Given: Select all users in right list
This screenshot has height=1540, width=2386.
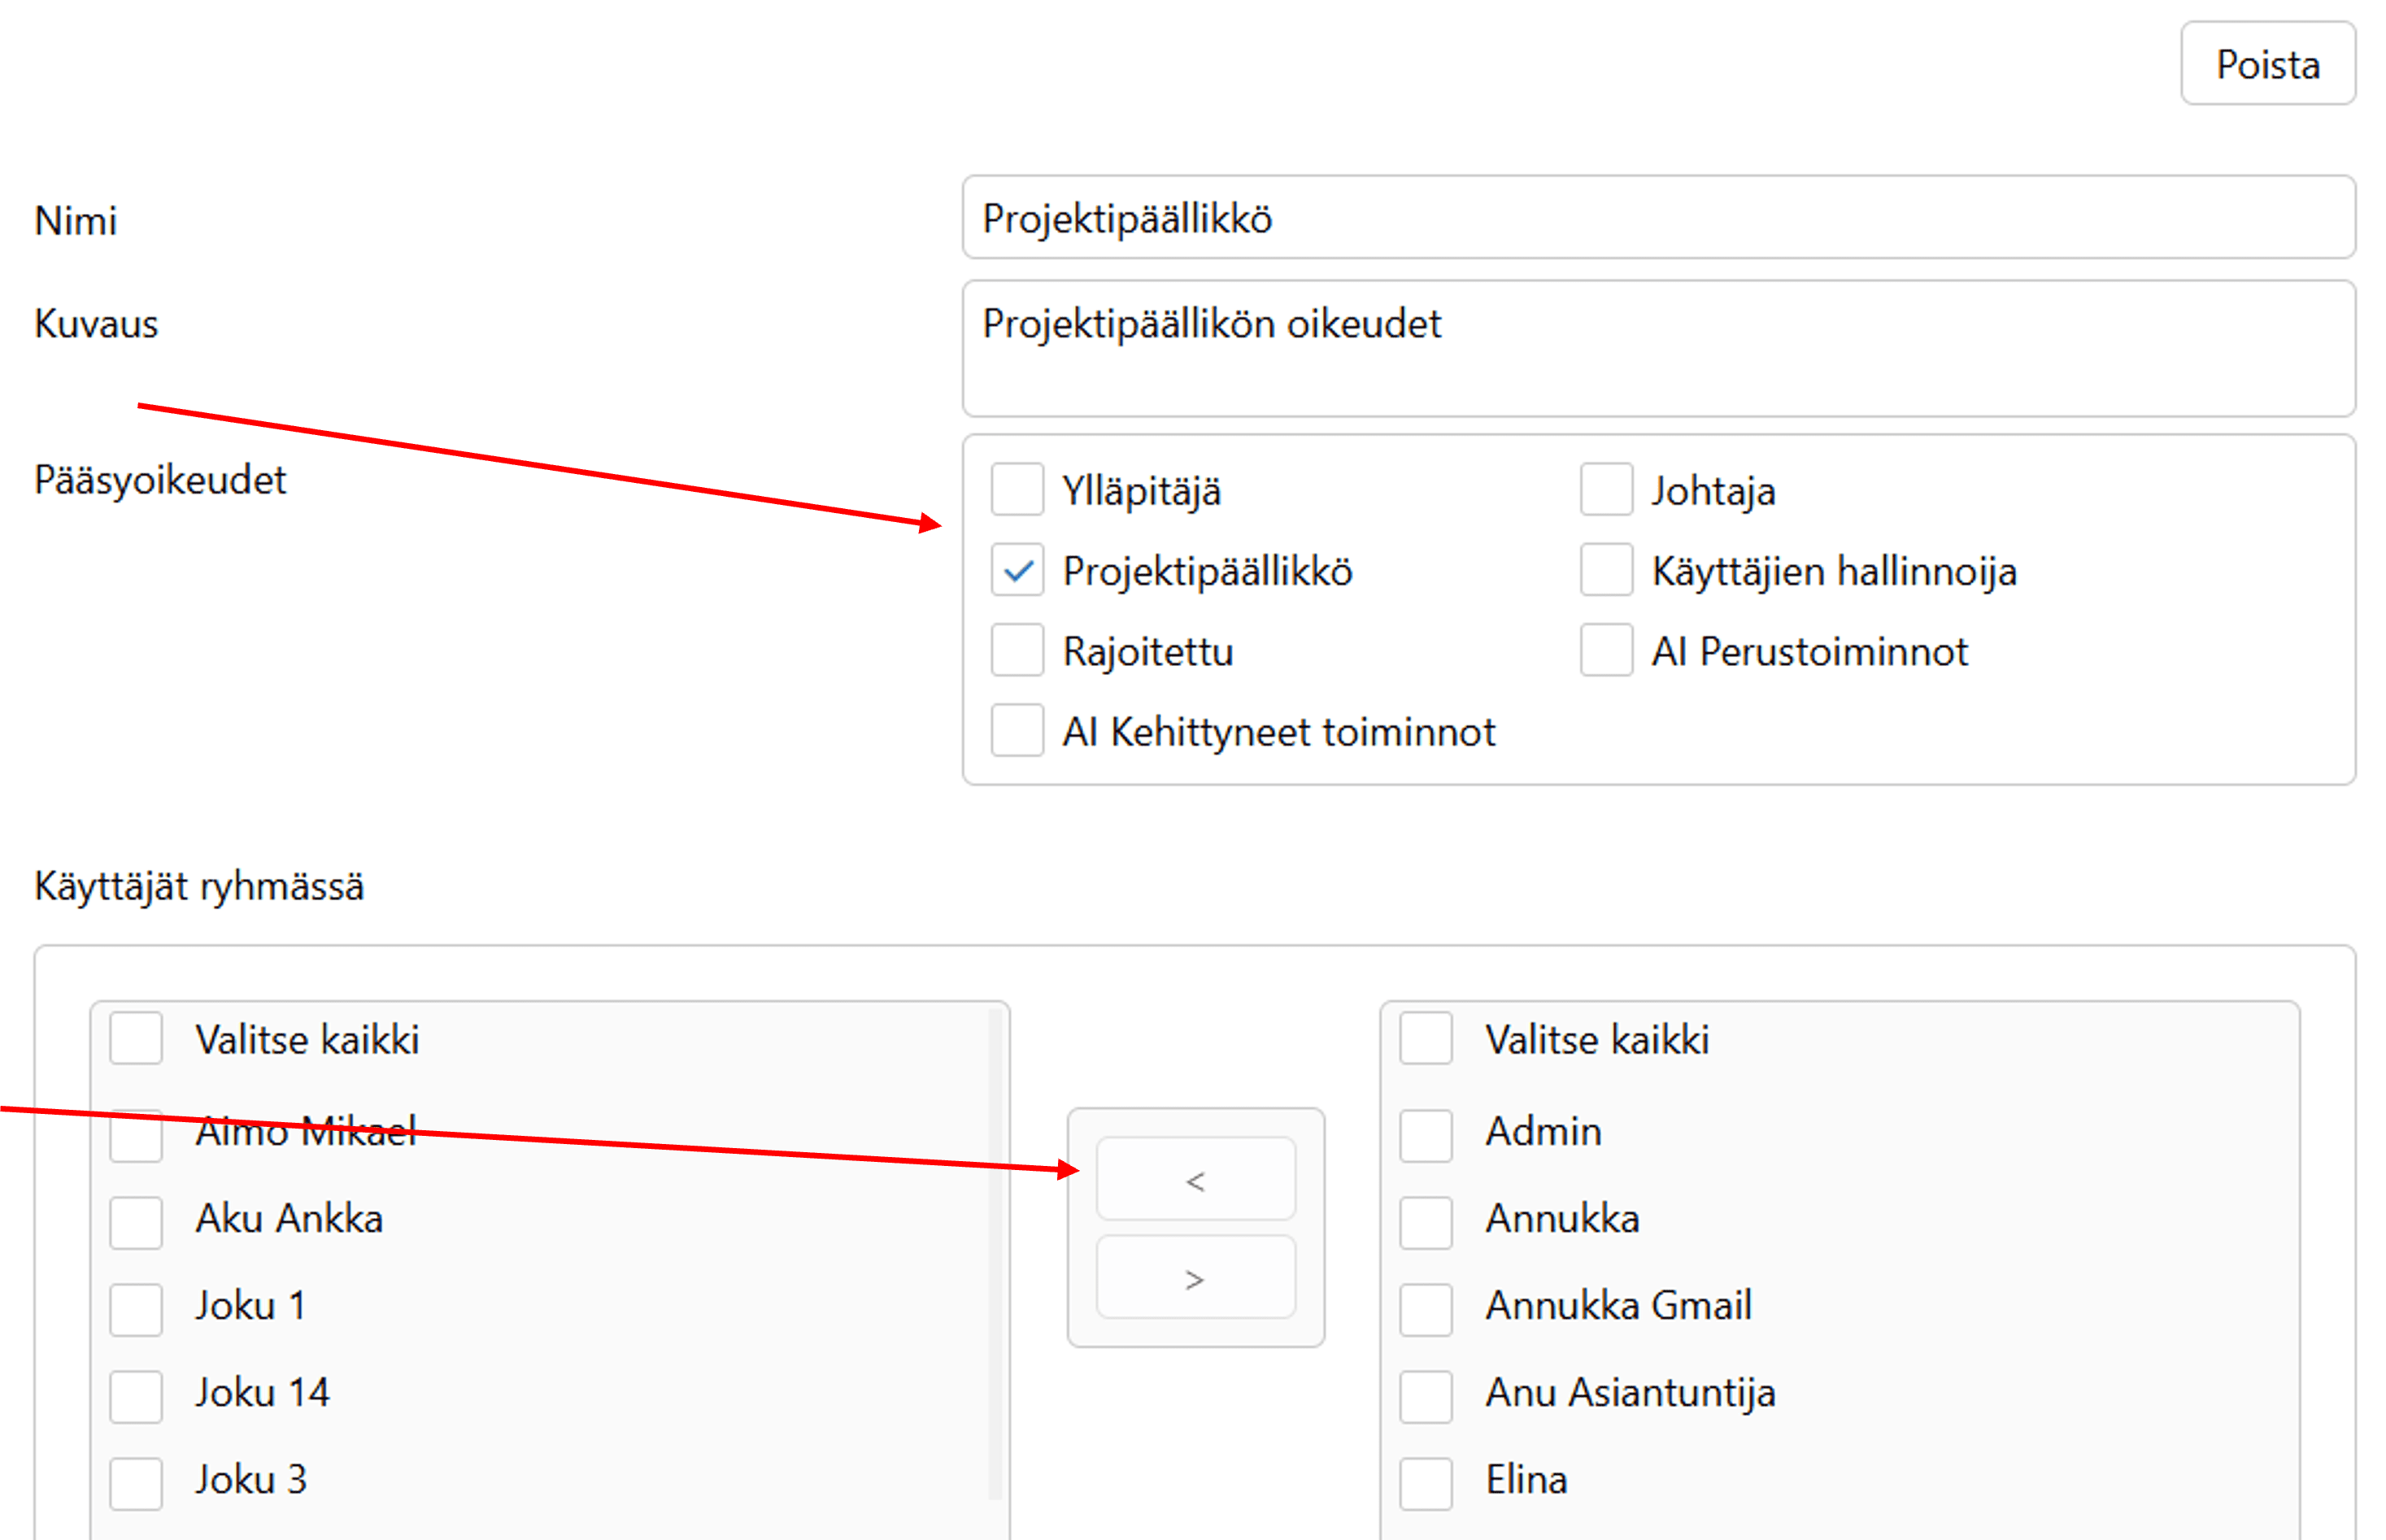Looking at the screenshot, I should point(1425,1038).
